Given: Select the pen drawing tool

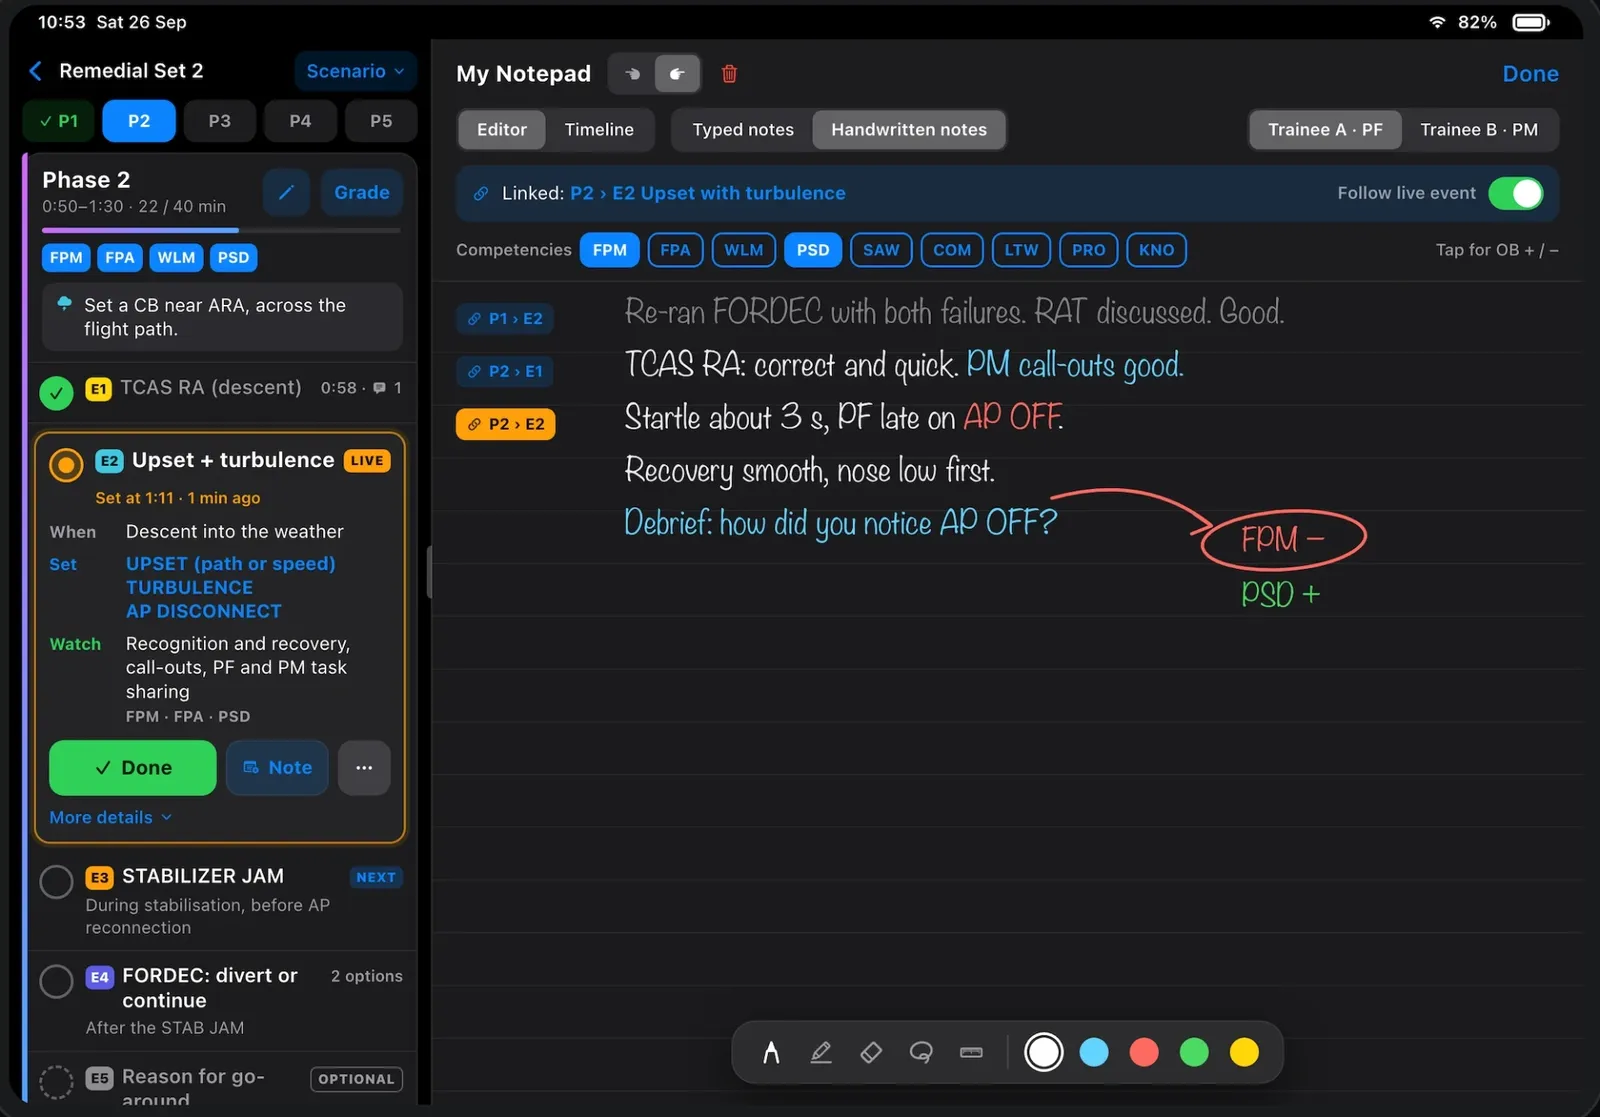Looking at the screenshot, I should 771,1052.
